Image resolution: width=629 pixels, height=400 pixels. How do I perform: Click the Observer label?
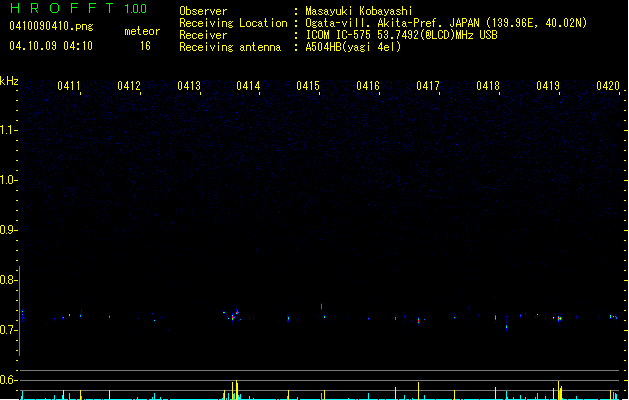tap(203, 11)
